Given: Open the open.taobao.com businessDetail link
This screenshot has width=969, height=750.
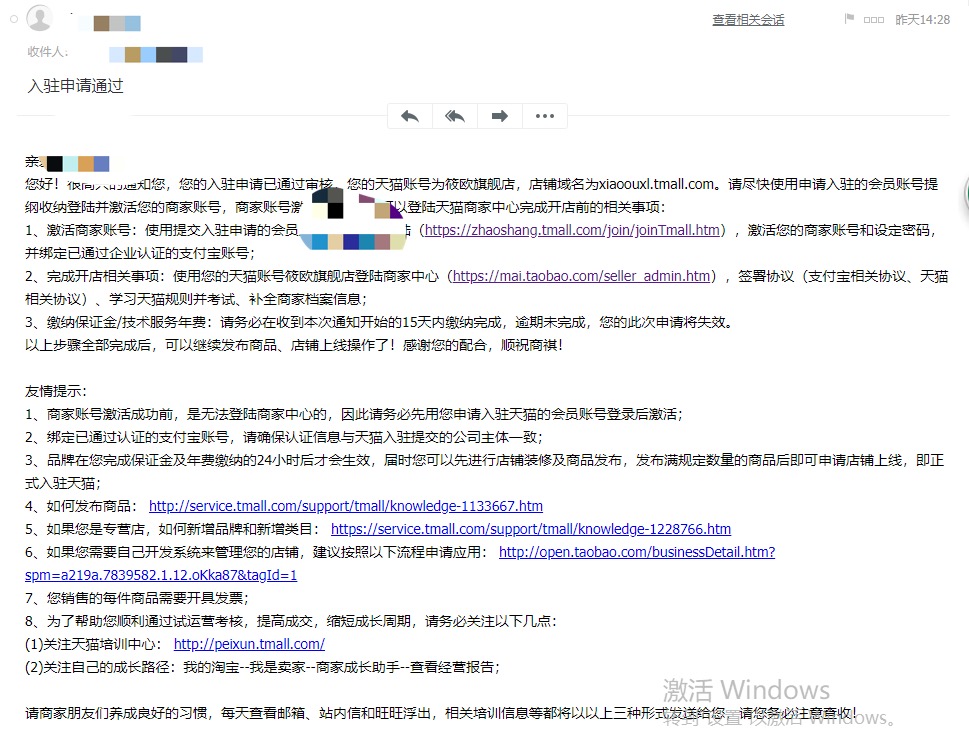Looking at the screenshot, I should pos(637,552).
